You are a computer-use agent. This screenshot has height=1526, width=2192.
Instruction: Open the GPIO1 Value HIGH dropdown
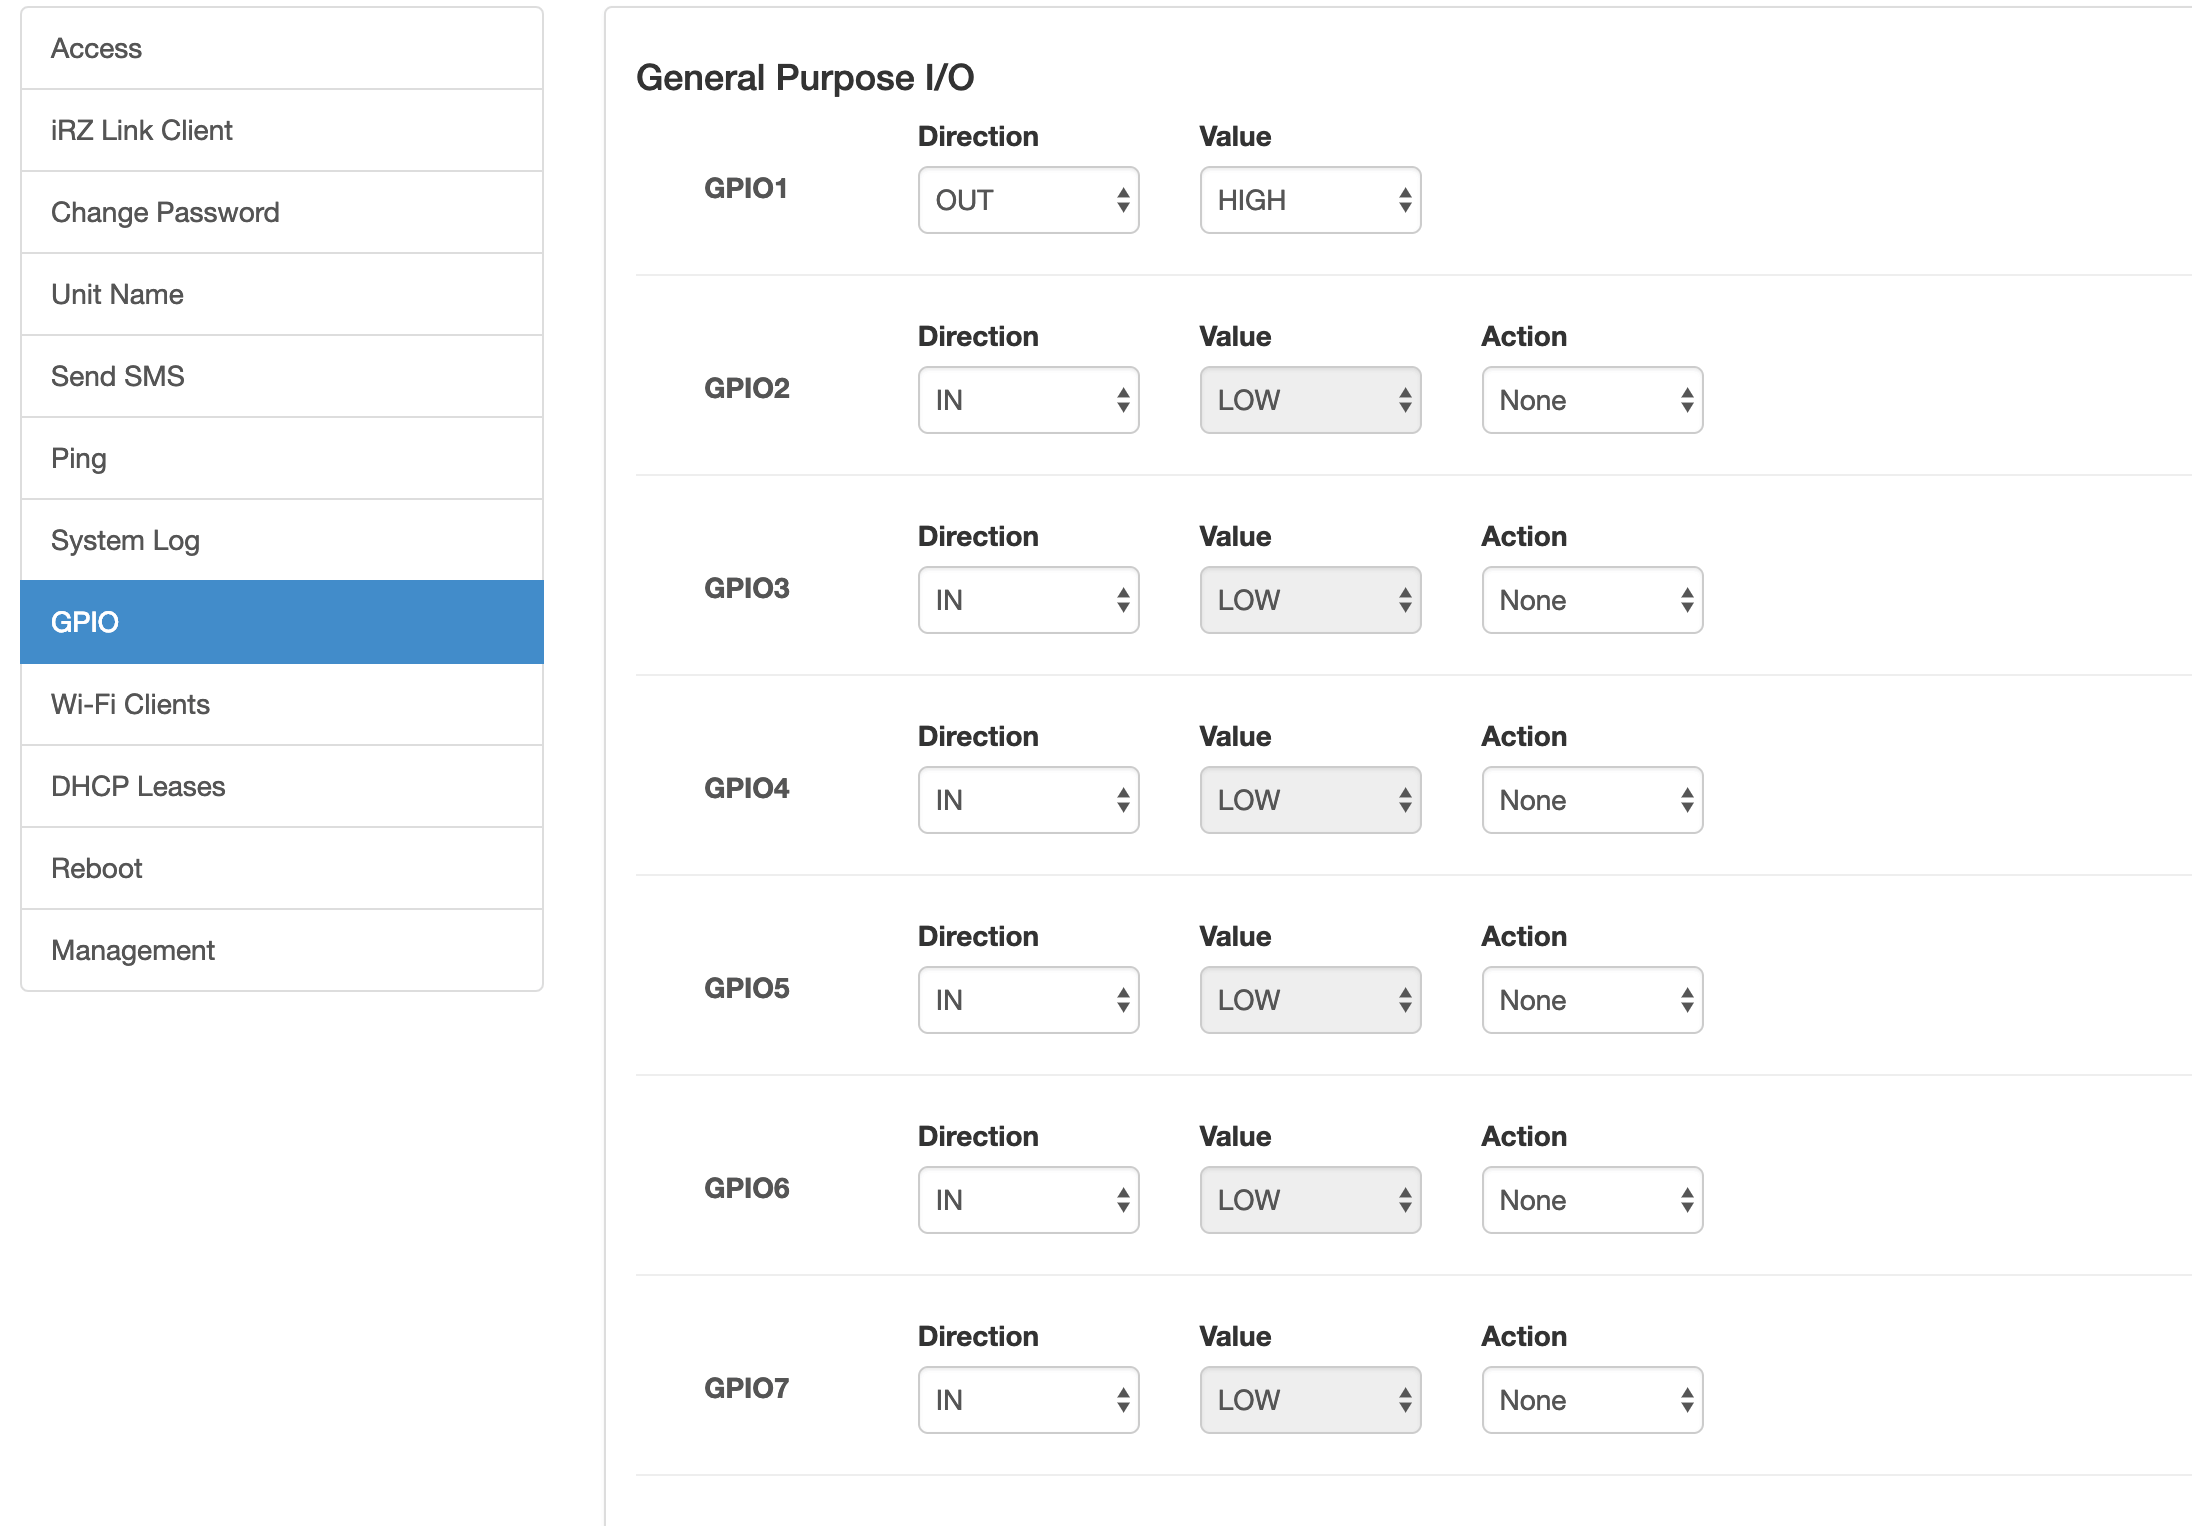pyautogui.click(x=1310, y=200)
